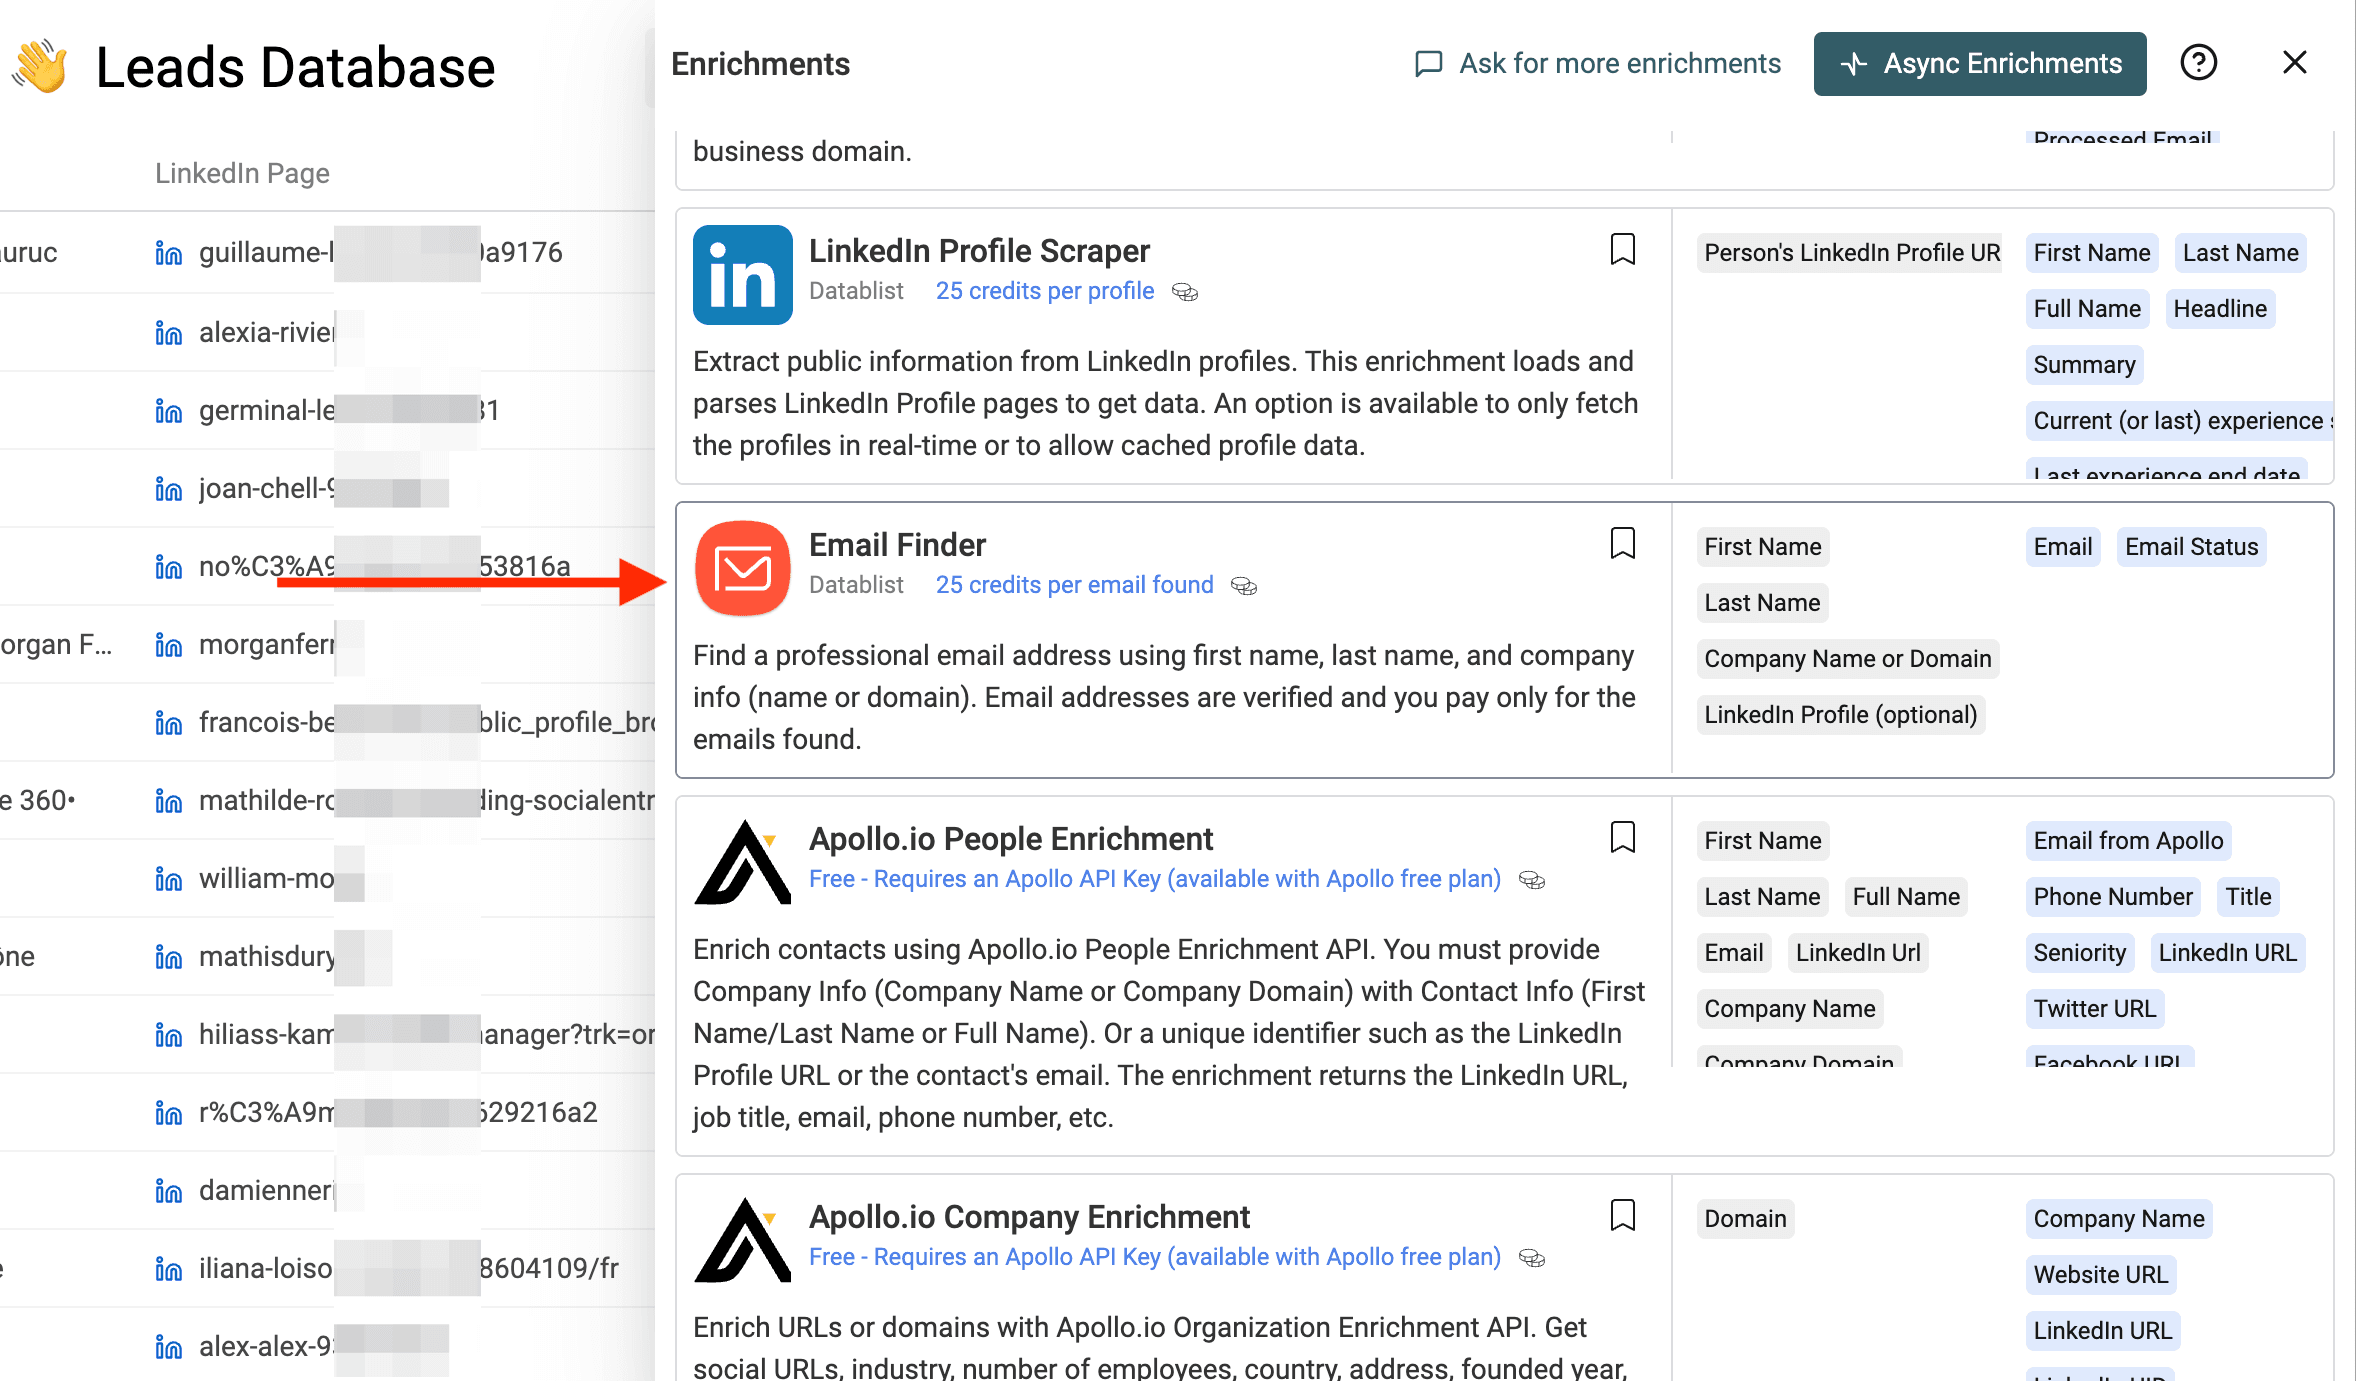Click the Apollo People 'Free - Requires an Apollo API Key' link
Screen dimensions: 2356x1381
(x=1155, y=879)
